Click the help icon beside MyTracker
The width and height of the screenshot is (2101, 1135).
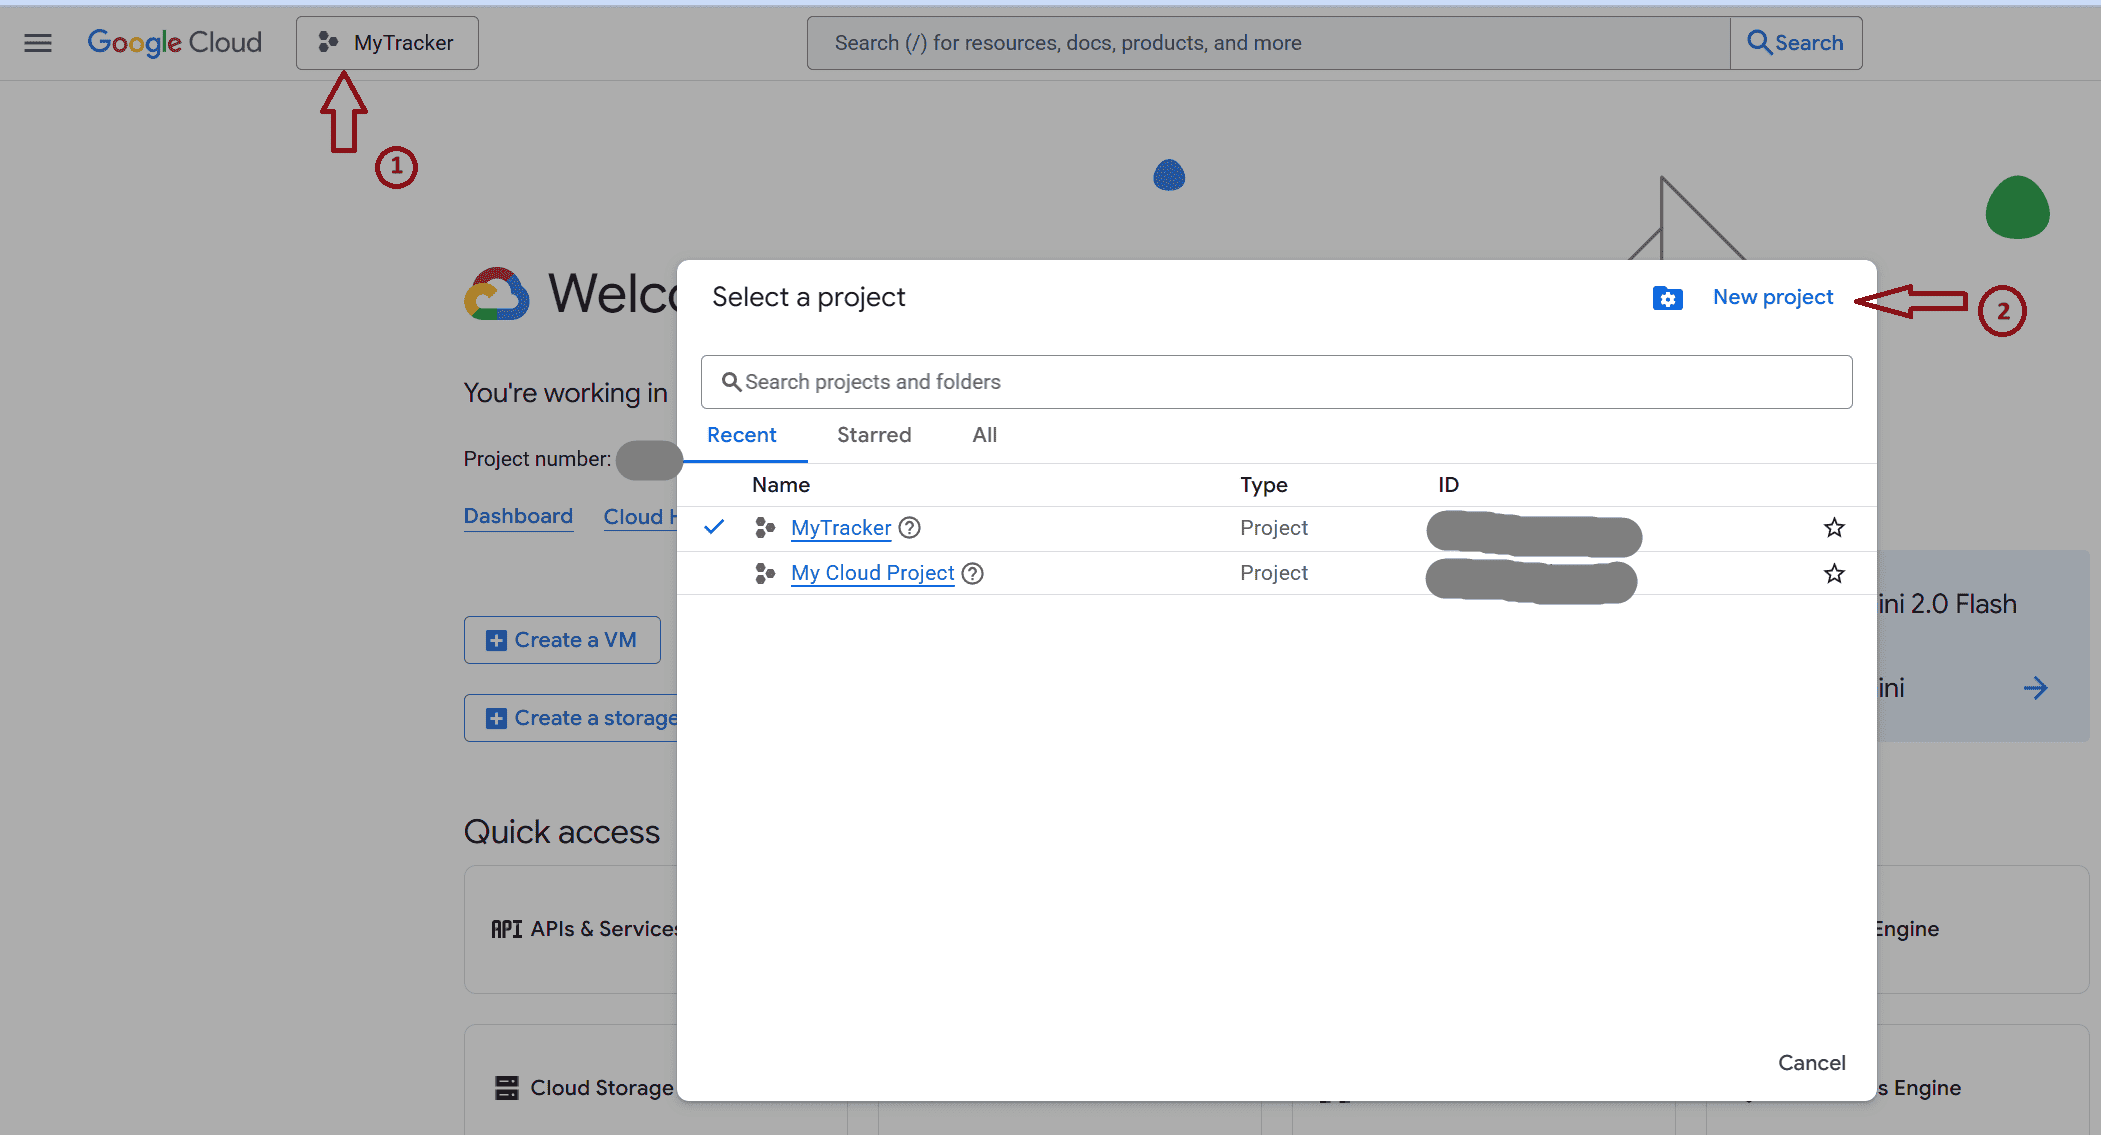[x=909, y=528]
